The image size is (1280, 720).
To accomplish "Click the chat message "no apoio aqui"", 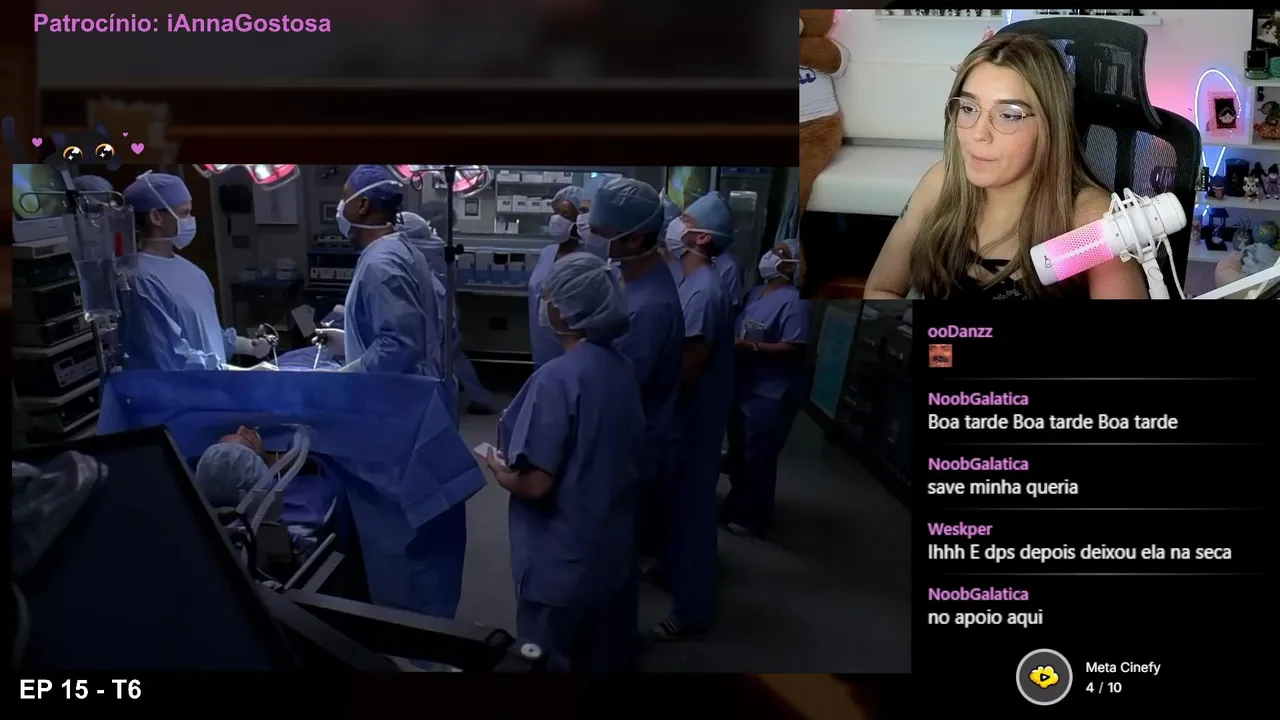I will [x=985, y=617].
